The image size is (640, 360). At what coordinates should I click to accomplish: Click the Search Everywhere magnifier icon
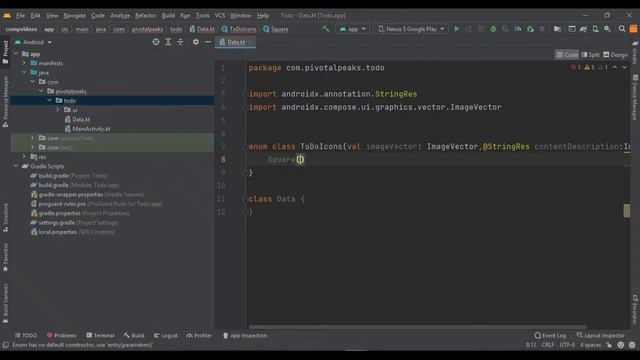point(622,29)
